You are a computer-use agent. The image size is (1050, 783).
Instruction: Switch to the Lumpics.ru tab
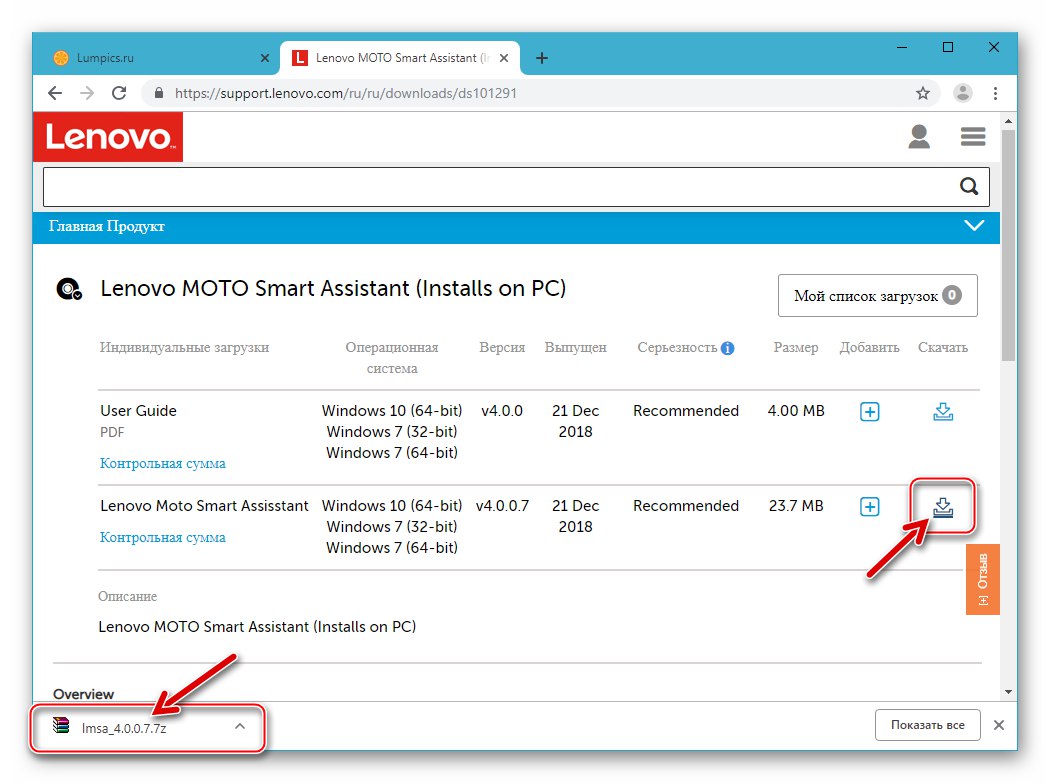click(x=150, y=57)
